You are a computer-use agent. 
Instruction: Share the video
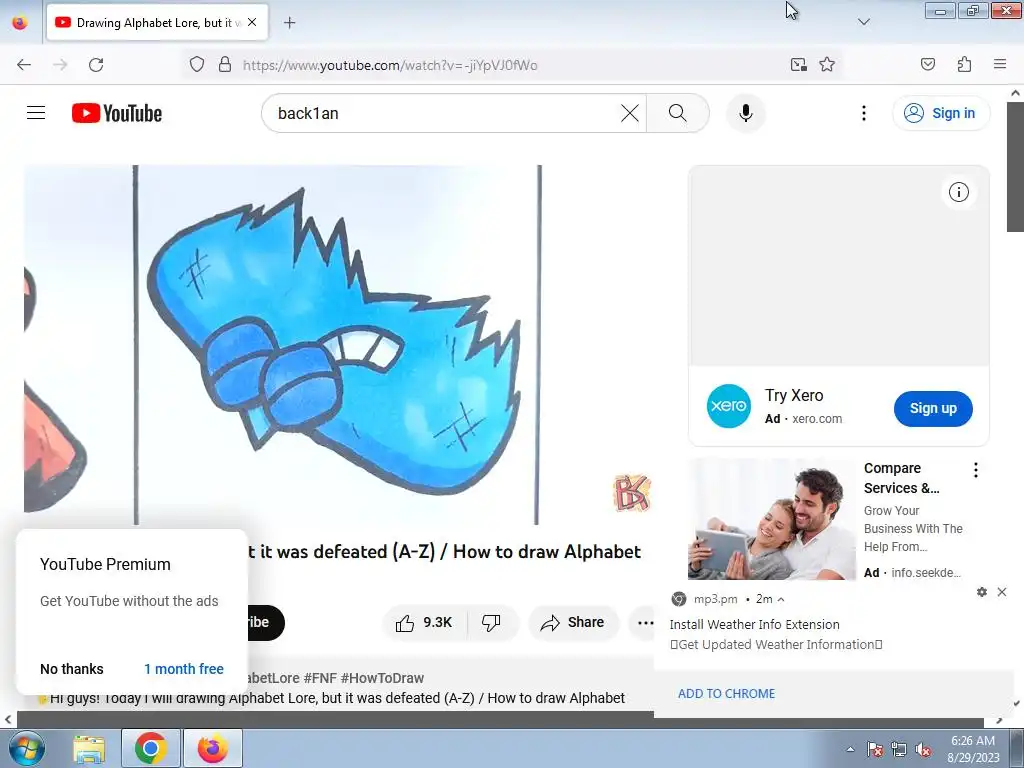tap(572, 622)
